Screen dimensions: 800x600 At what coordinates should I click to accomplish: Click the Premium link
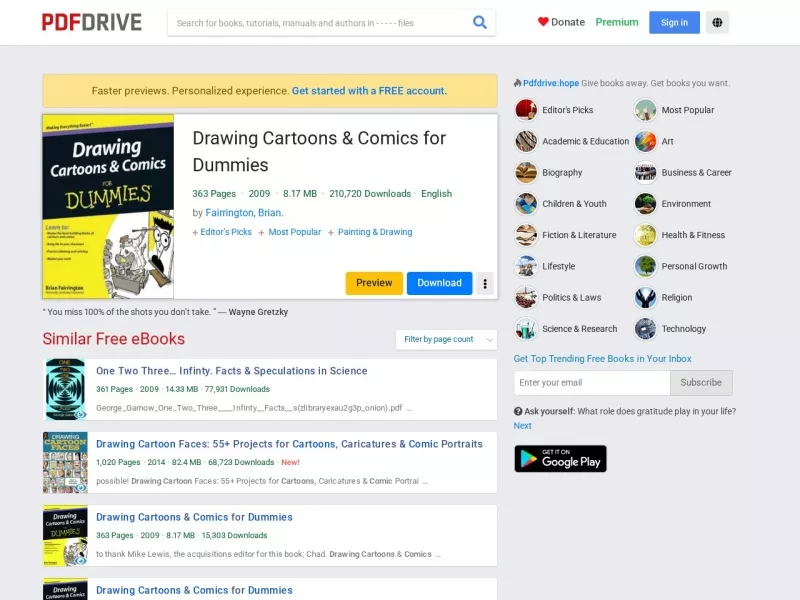click(617, 22)
